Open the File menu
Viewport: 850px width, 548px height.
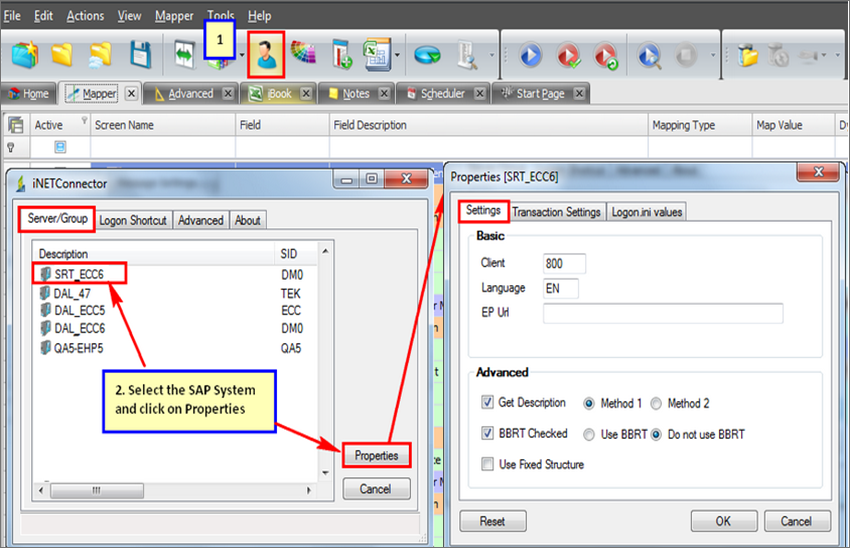click(12, 16)
